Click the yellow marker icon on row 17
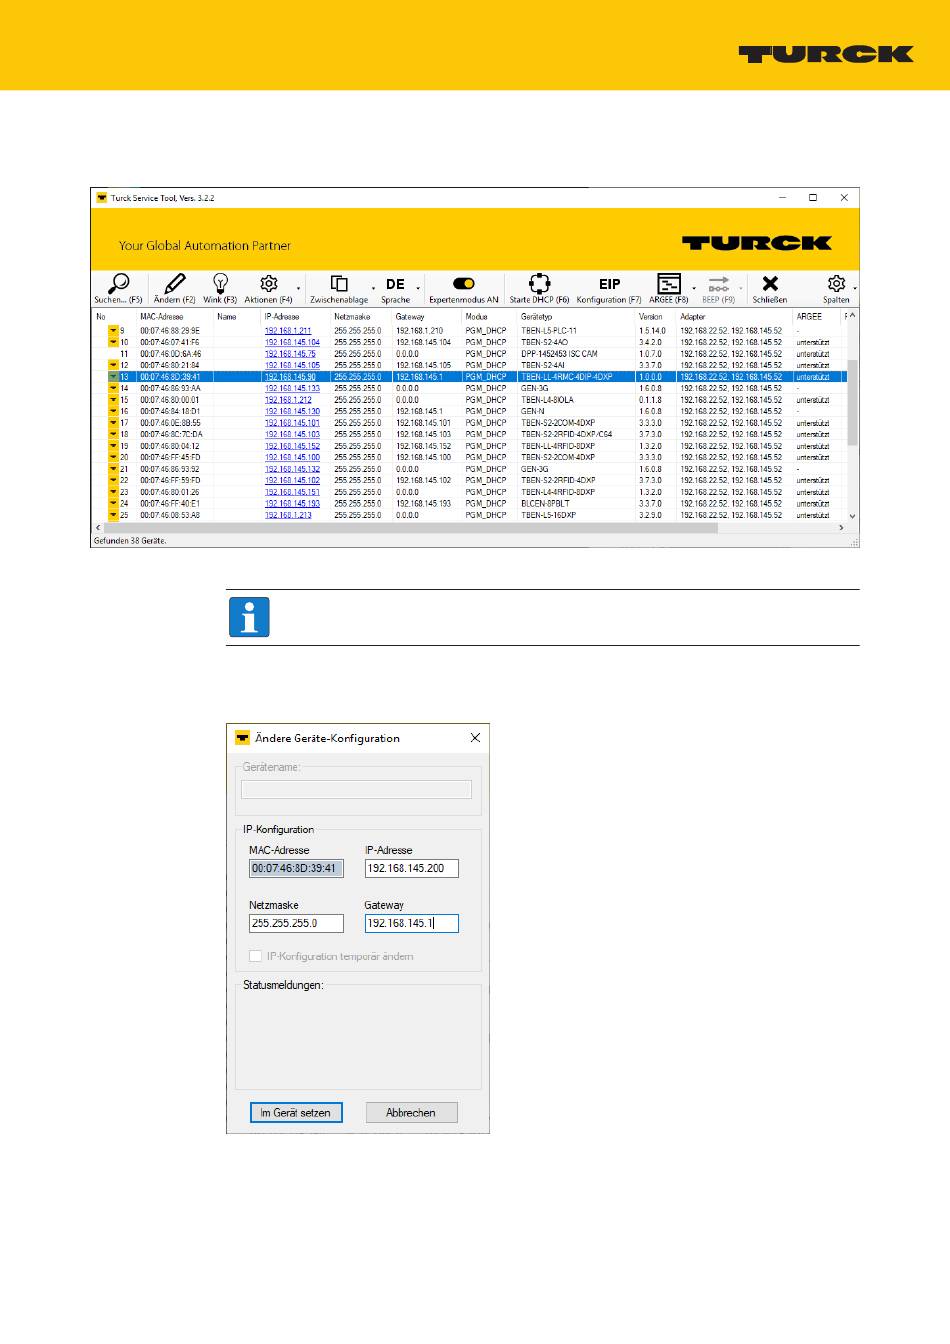The image size is (950, 1344). [x=113, y=423]
